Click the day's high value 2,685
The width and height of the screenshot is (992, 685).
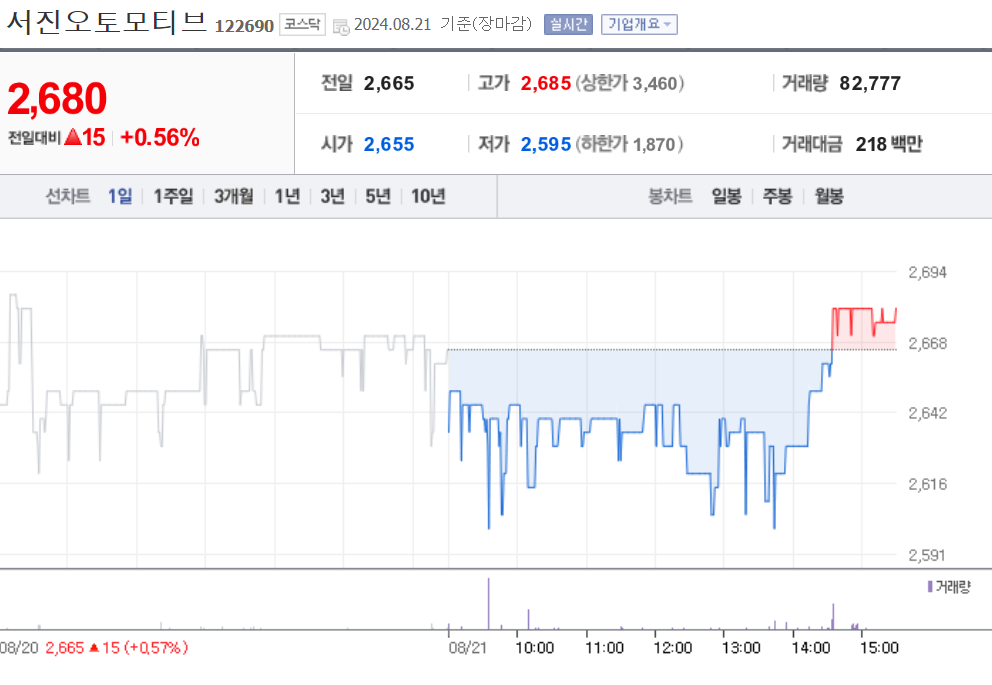click(545, 83)
